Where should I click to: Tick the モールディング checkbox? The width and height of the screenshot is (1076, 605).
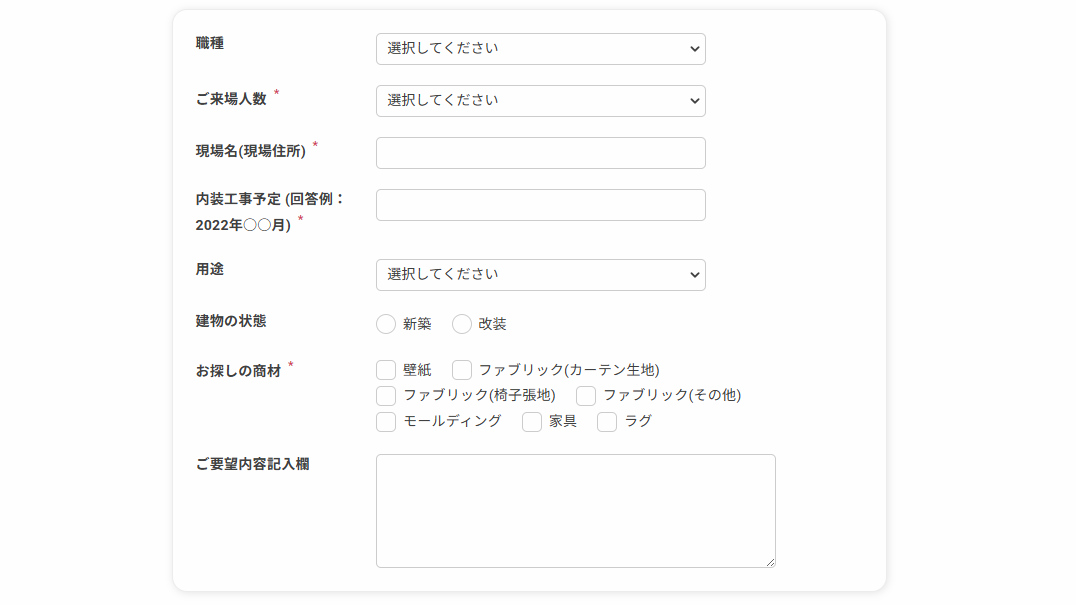click(386, 422)
